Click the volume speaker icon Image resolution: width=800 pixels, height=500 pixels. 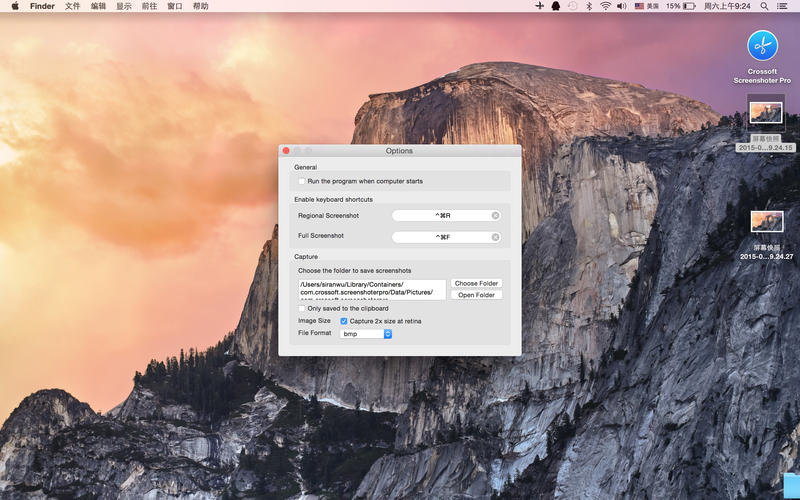point(621,6)
